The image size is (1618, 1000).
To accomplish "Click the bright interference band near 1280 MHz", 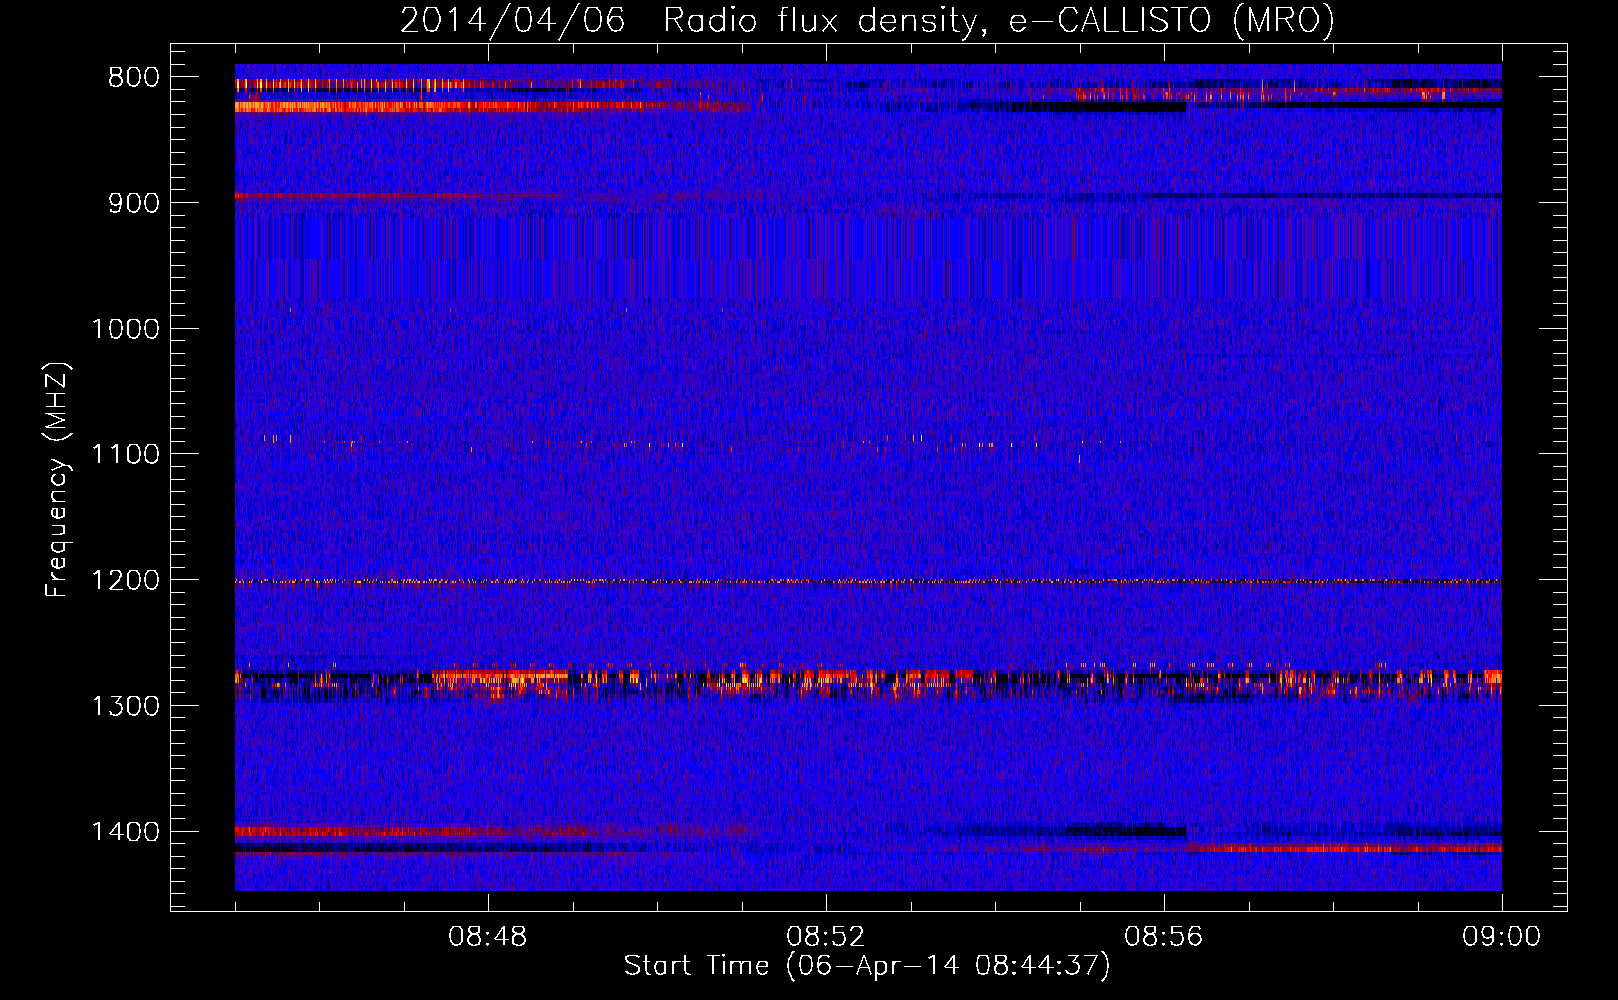I will point(868,683).
